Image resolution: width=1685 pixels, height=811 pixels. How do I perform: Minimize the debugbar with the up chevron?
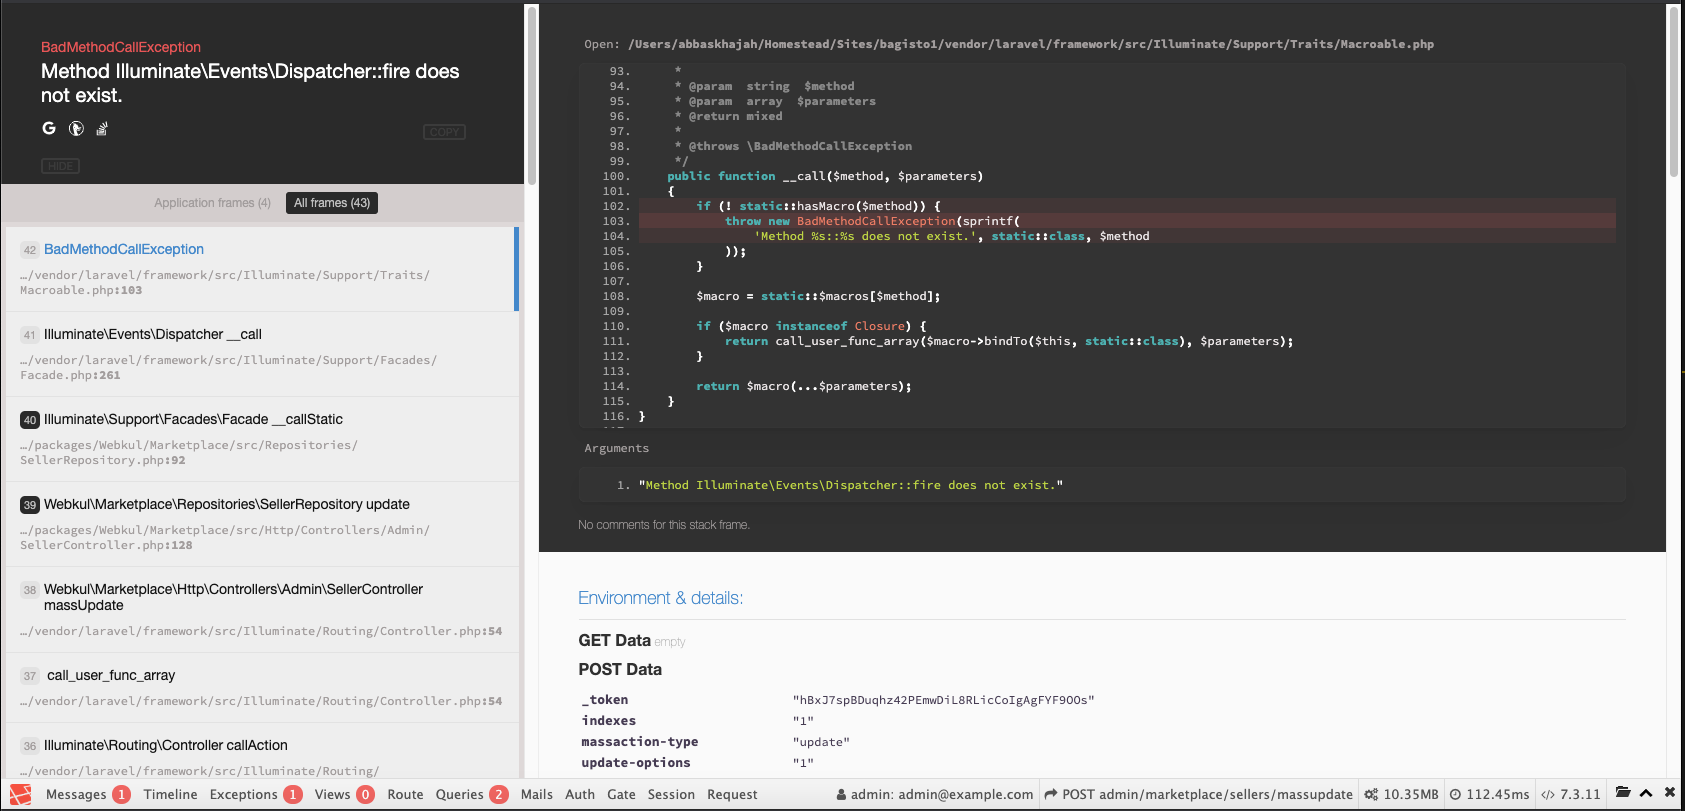pyautogui.click(x=1646, y=793)
